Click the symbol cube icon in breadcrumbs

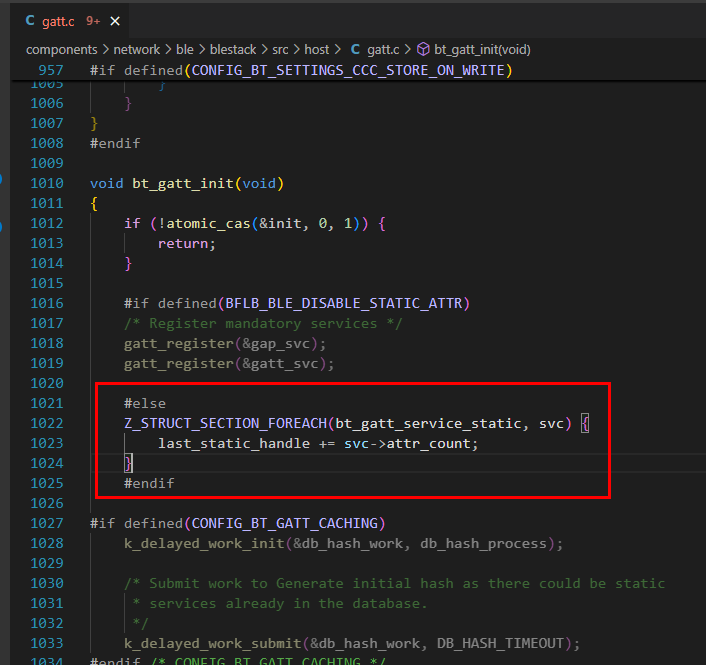[x=423, y=49]
